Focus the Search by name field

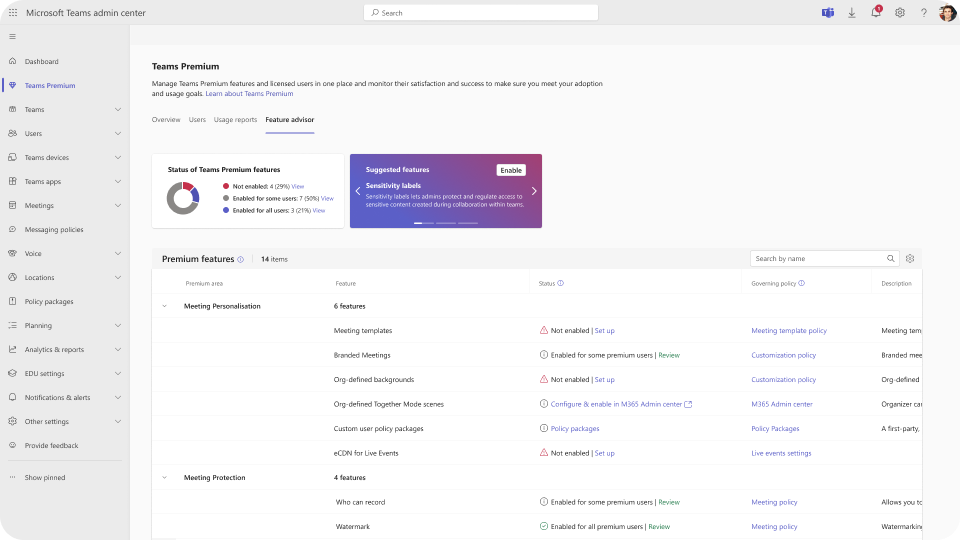[817, 258]
